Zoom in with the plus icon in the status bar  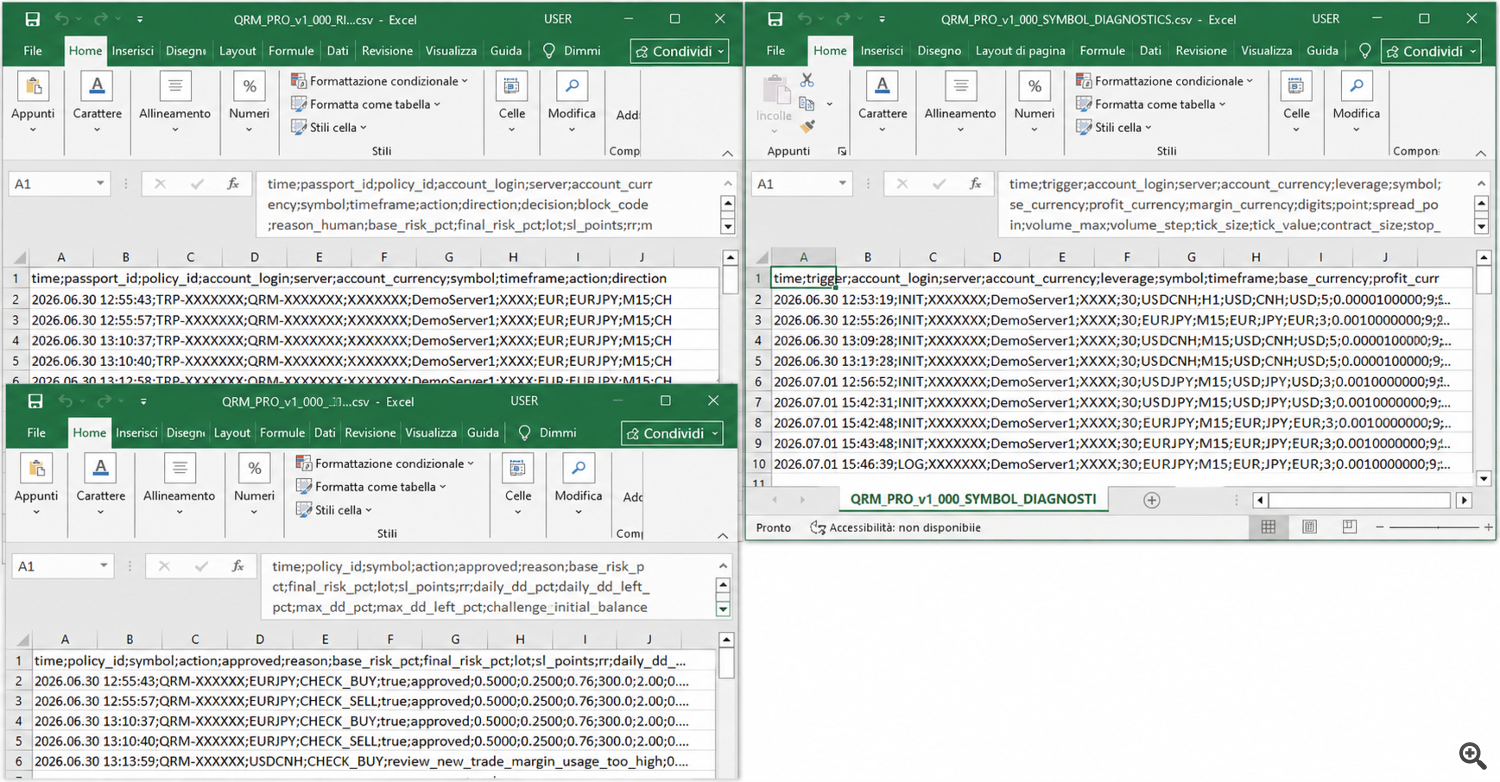click(1489, 527)
